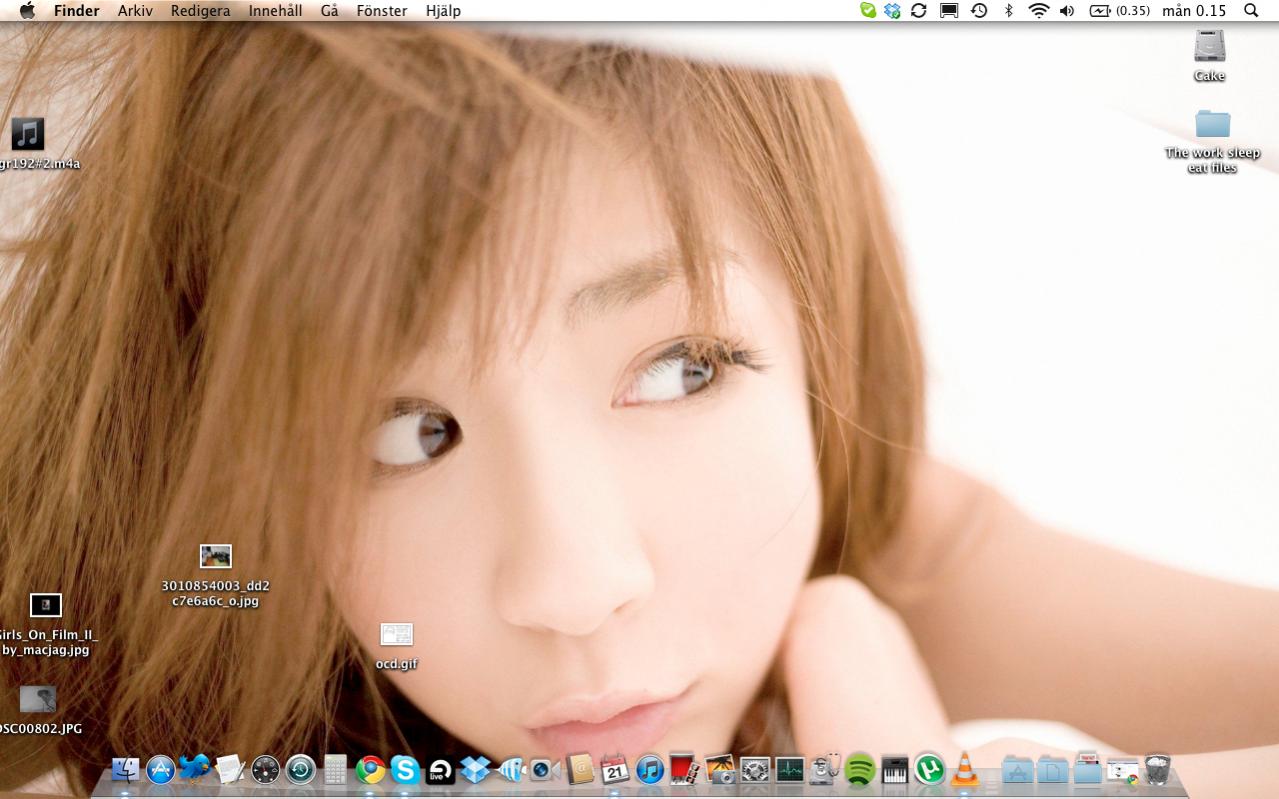Viewport: 1279px width, 799px height.
Task: Open Spotlight search magnifier
Action: coord(1251,11)
